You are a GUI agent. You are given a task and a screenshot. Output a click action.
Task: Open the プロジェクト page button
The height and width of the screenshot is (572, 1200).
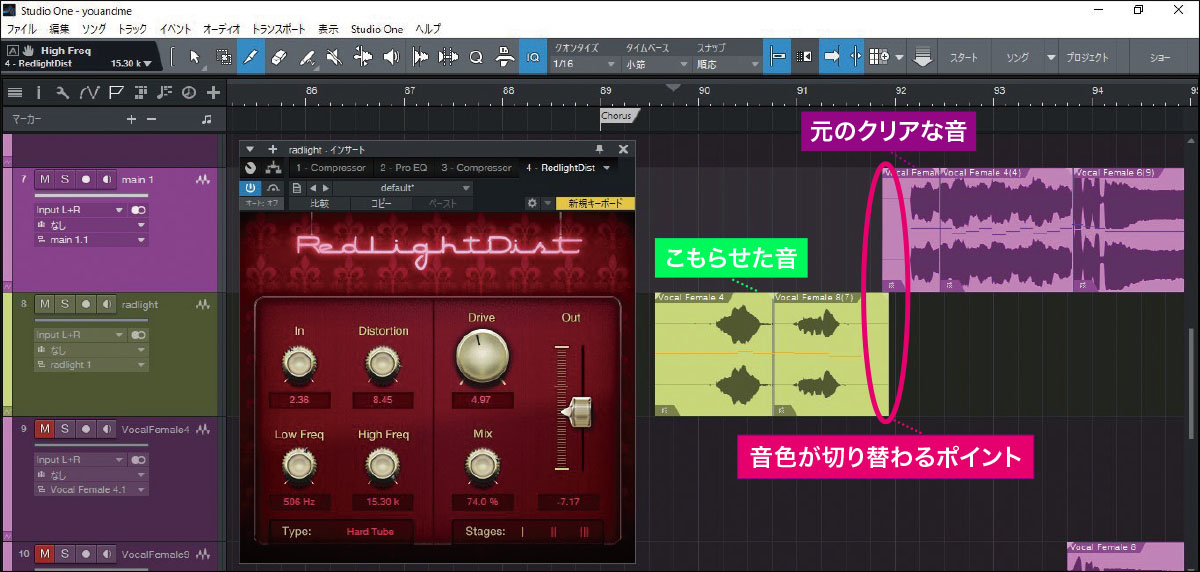[1087, 58]
